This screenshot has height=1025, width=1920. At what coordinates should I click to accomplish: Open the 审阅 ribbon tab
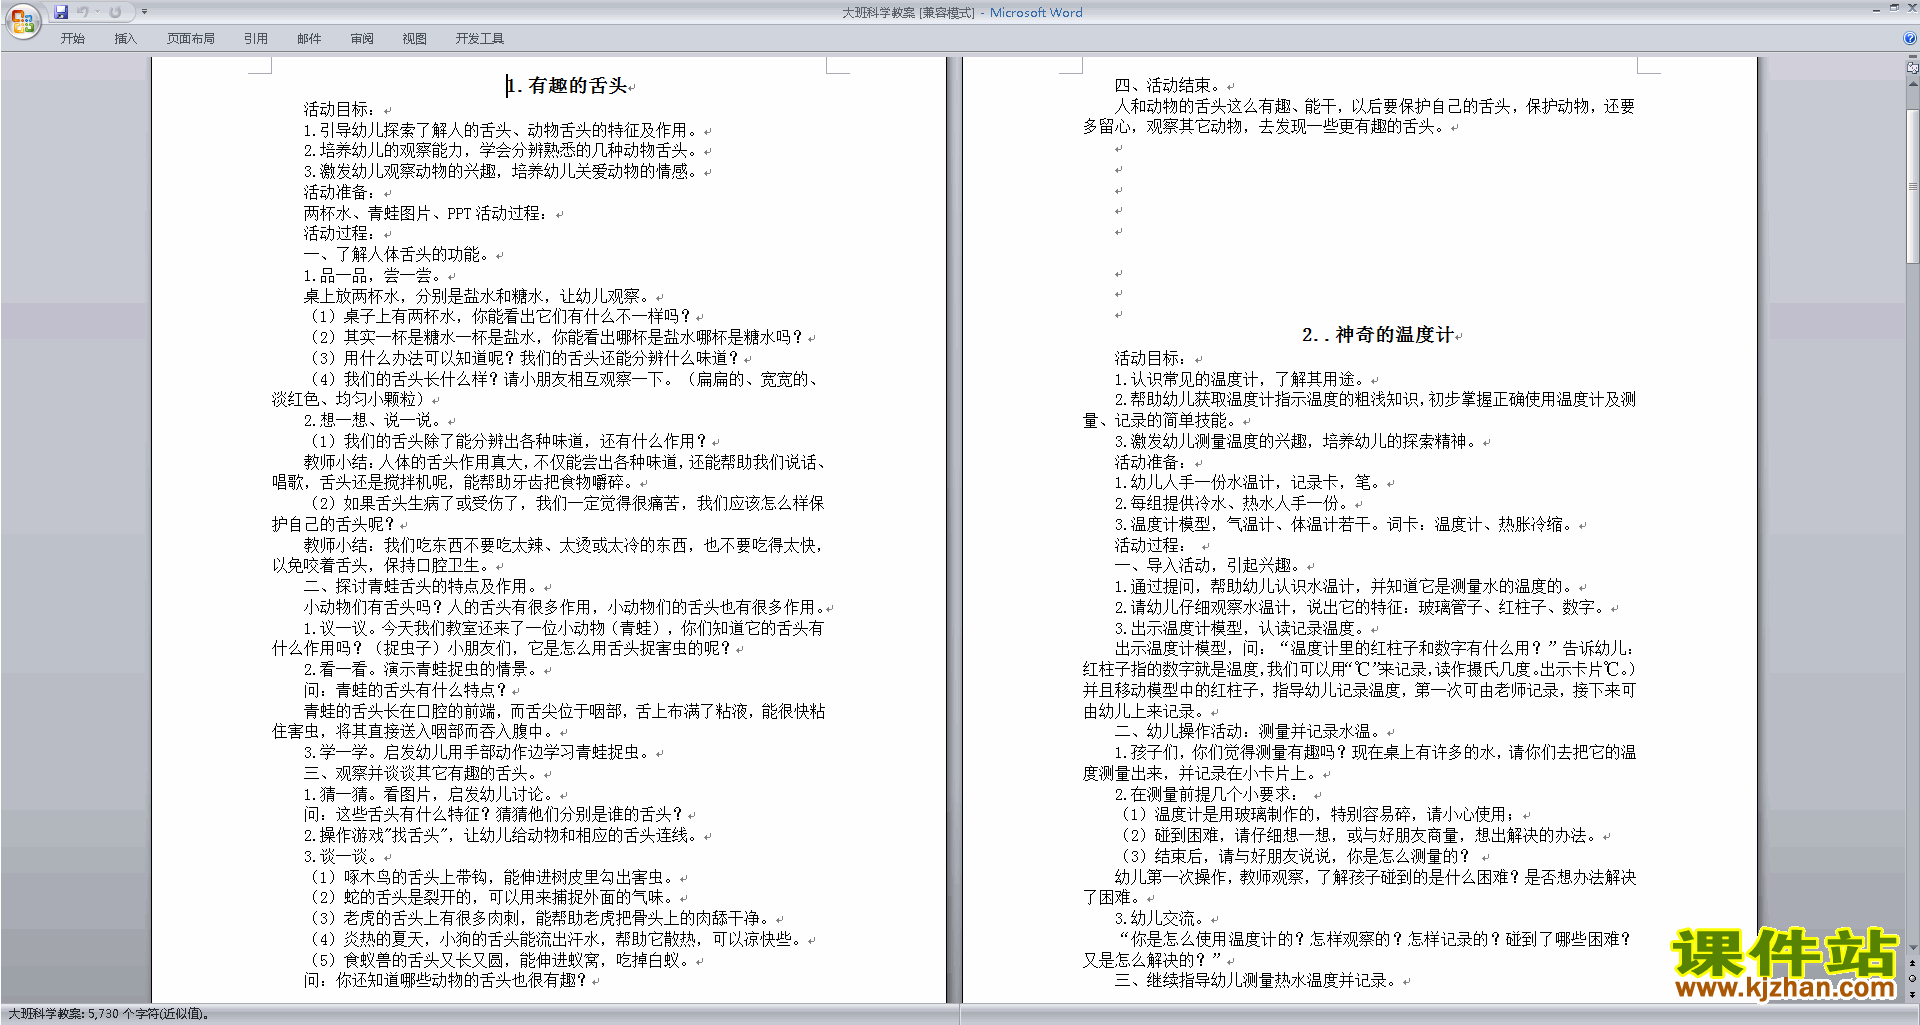[362, 39]
